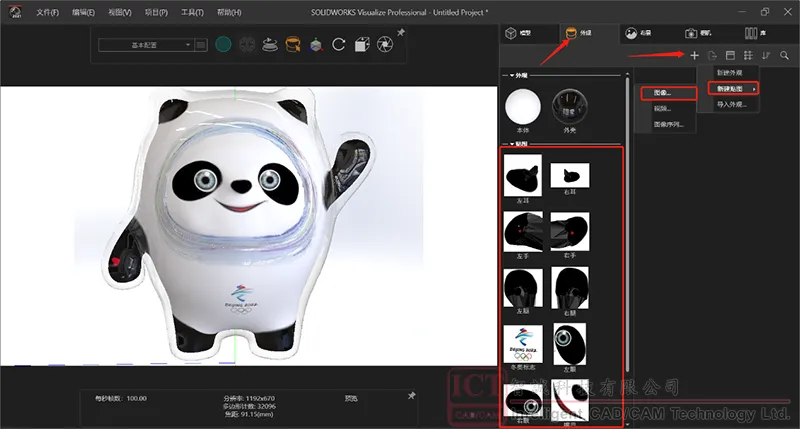The height and width of the screenshot is (429, 800).
Task: Click the camera aperture render icon
Action: (385, 44)
